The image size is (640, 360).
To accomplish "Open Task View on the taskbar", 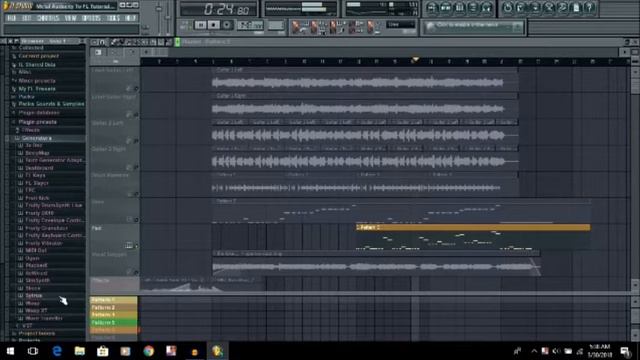I will point(33,351).
